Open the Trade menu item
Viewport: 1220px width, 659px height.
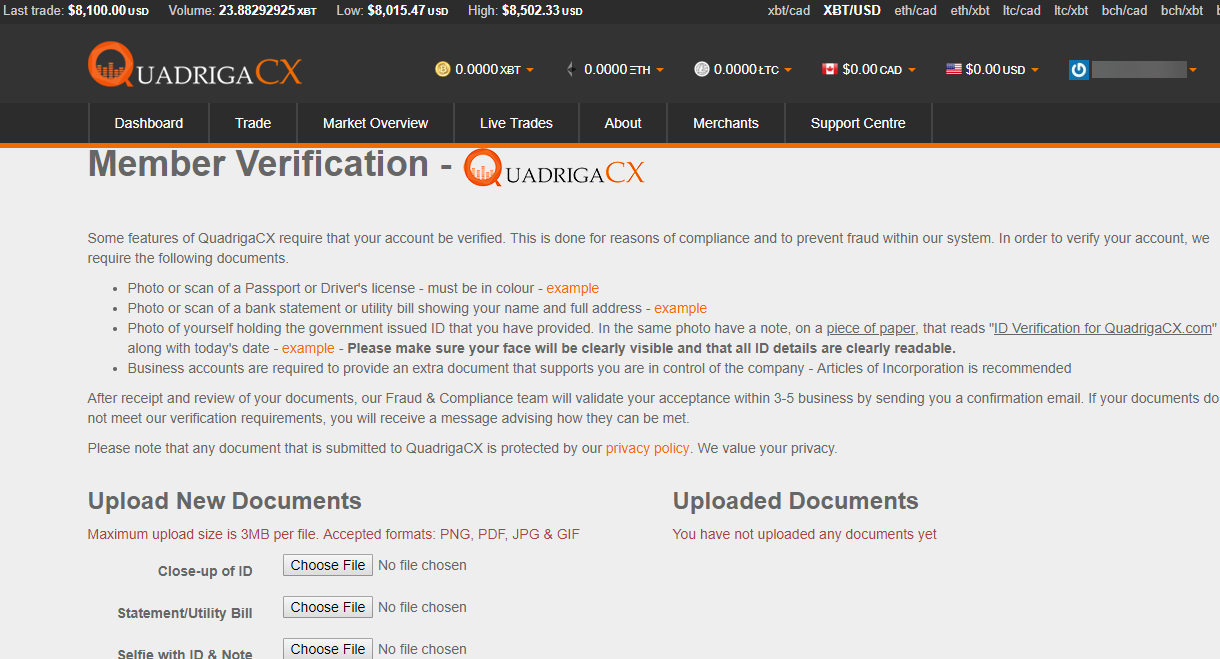253,123
